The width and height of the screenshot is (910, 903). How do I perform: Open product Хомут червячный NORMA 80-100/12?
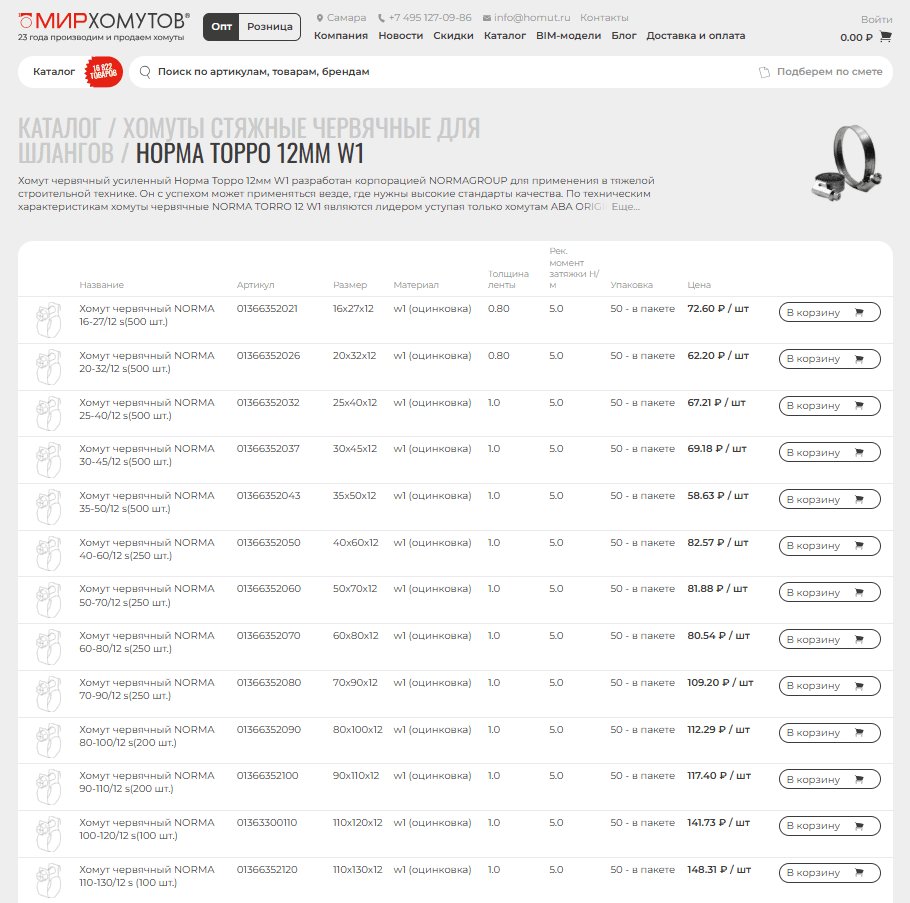tap(147, 736)
